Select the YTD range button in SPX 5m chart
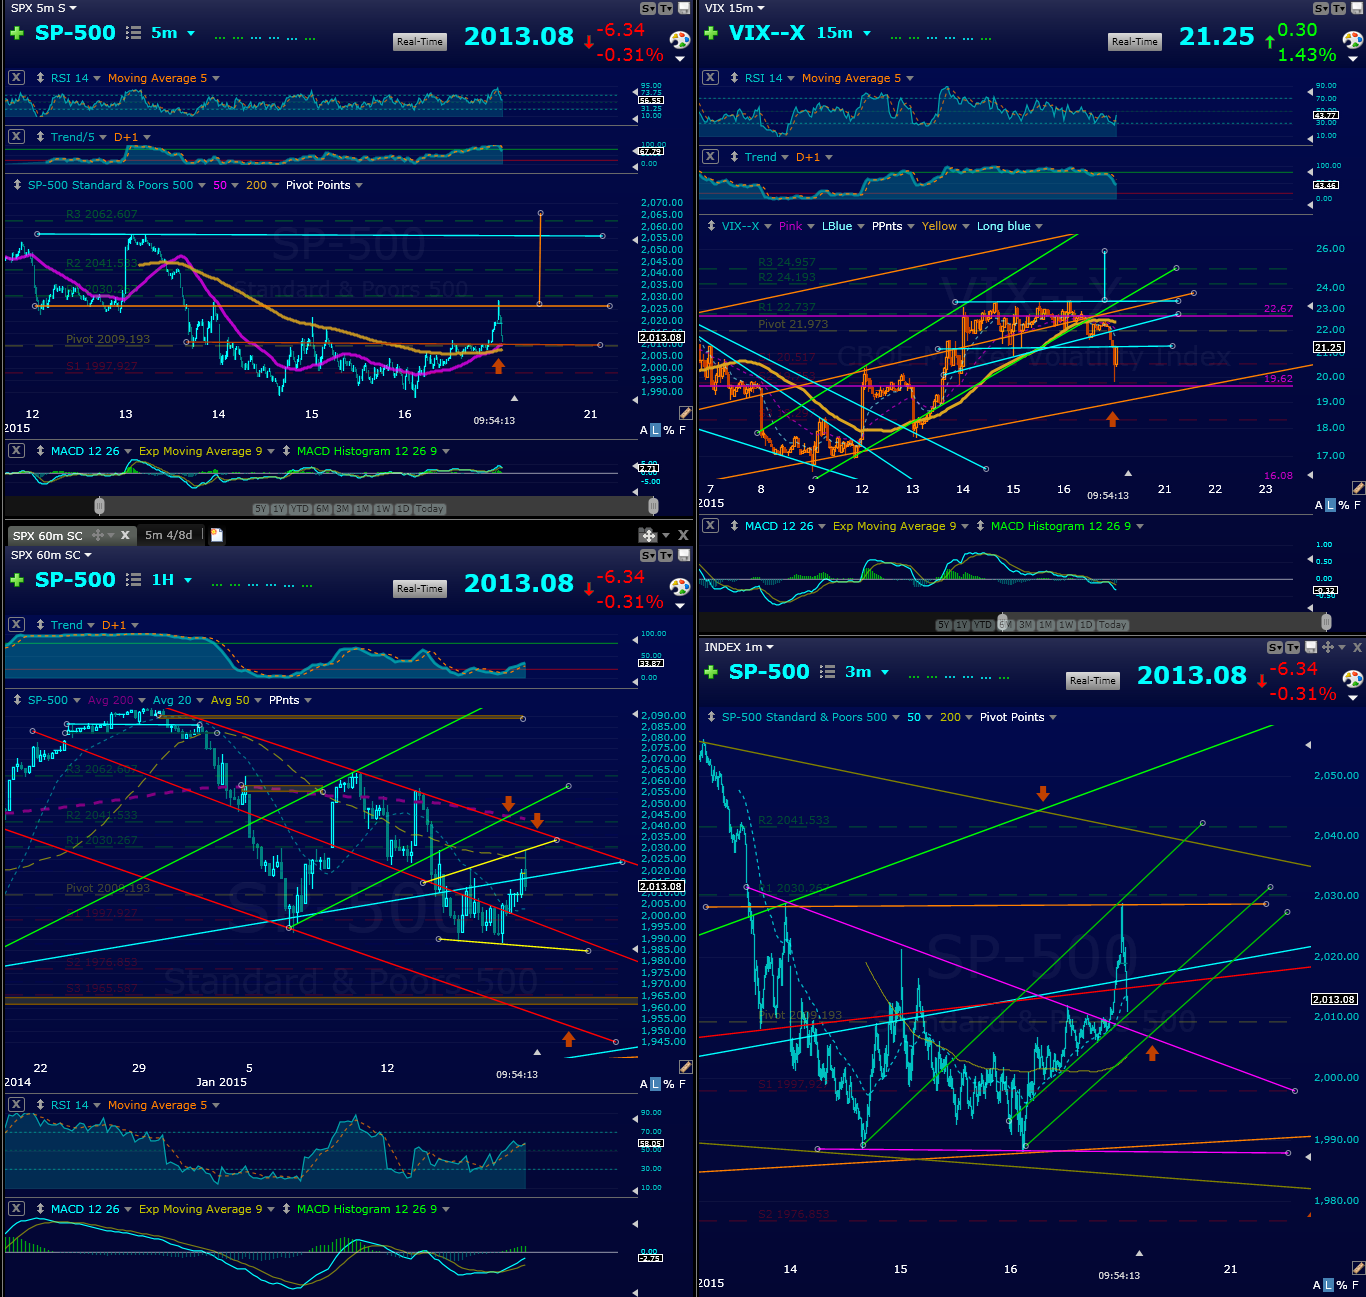The height and width of the screenshot is (1297, 1366). coord(300,509)
